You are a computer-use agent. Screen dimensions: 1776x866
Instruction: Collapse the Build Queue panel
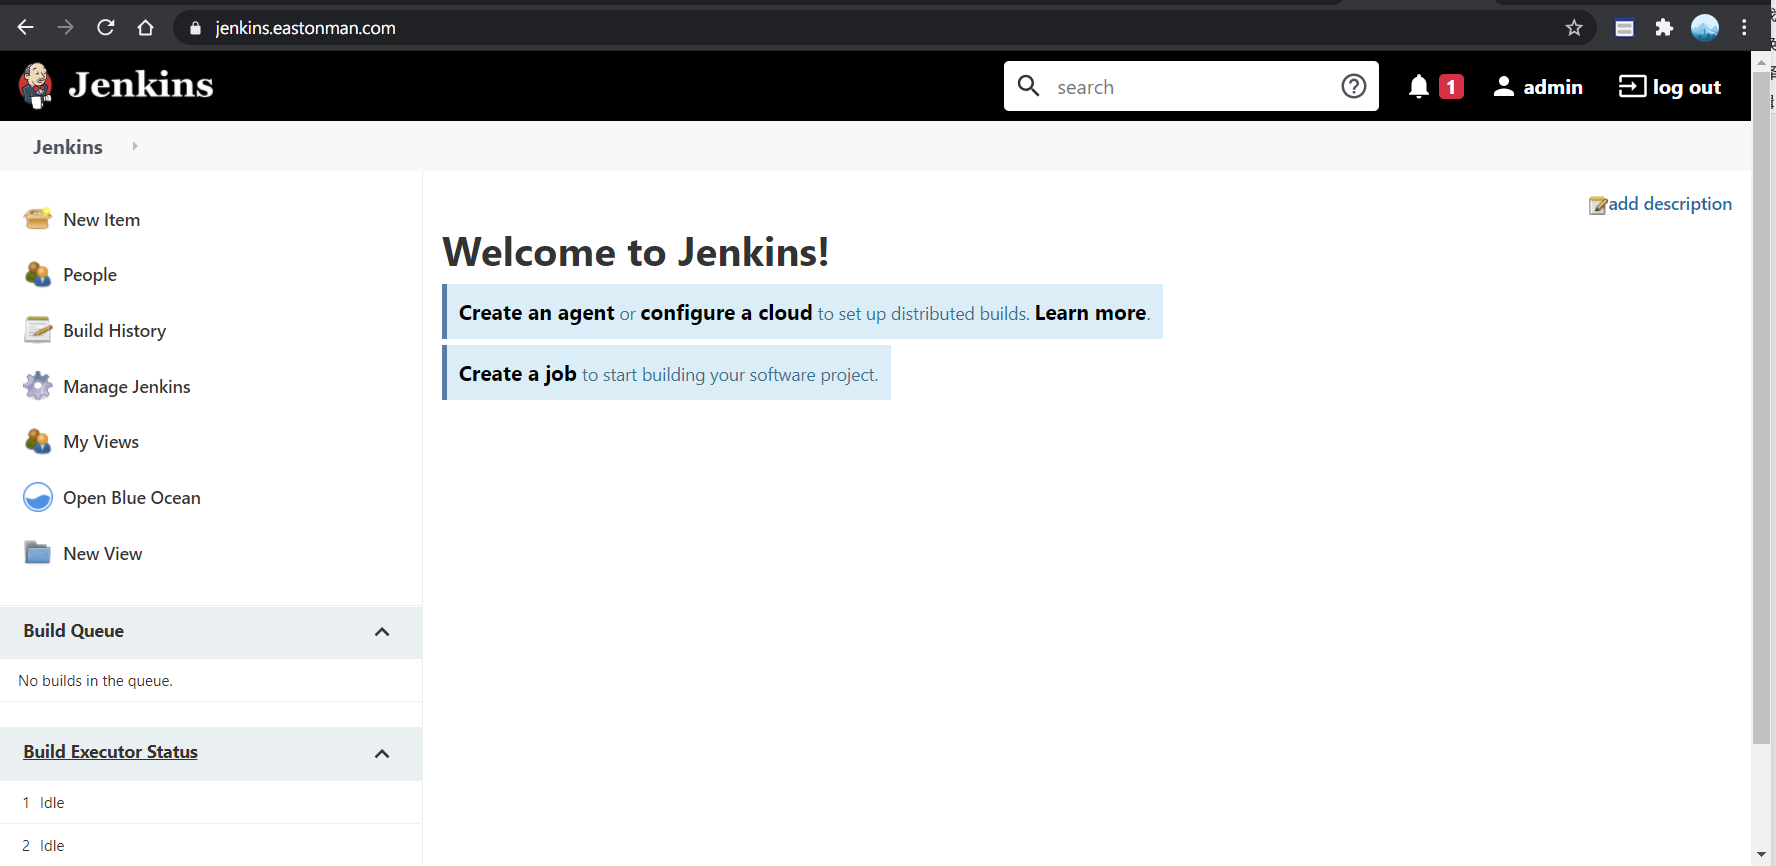click(x=381, y=632)
